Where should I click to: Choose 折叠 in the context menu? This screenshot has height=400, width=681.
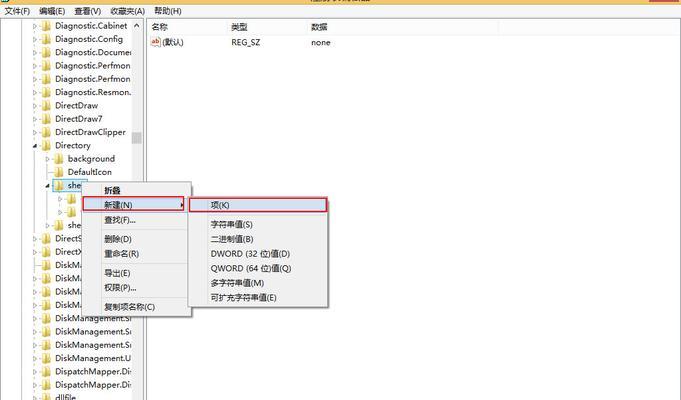[x=136, y=190]
